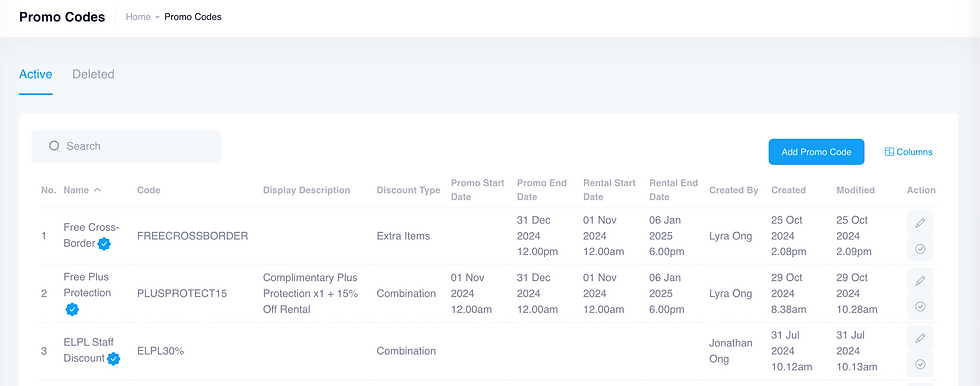The height and width of the screenshot is (386, 980).
Task: Switch to the Active tab
Action: coord(36,74)
